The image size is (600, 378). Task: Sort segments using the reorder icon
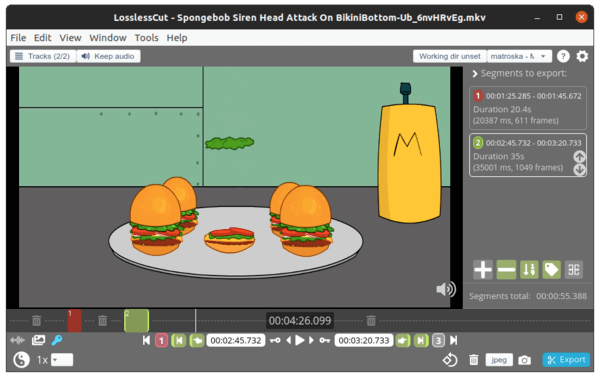tap(529, 270)
